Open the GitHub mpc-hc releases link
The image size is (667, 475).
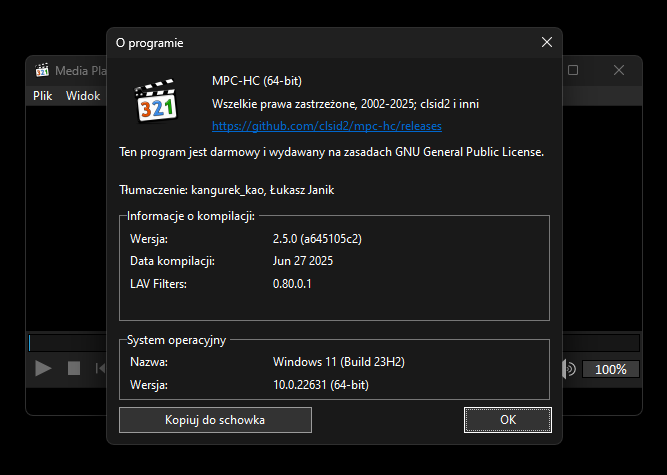327,126
